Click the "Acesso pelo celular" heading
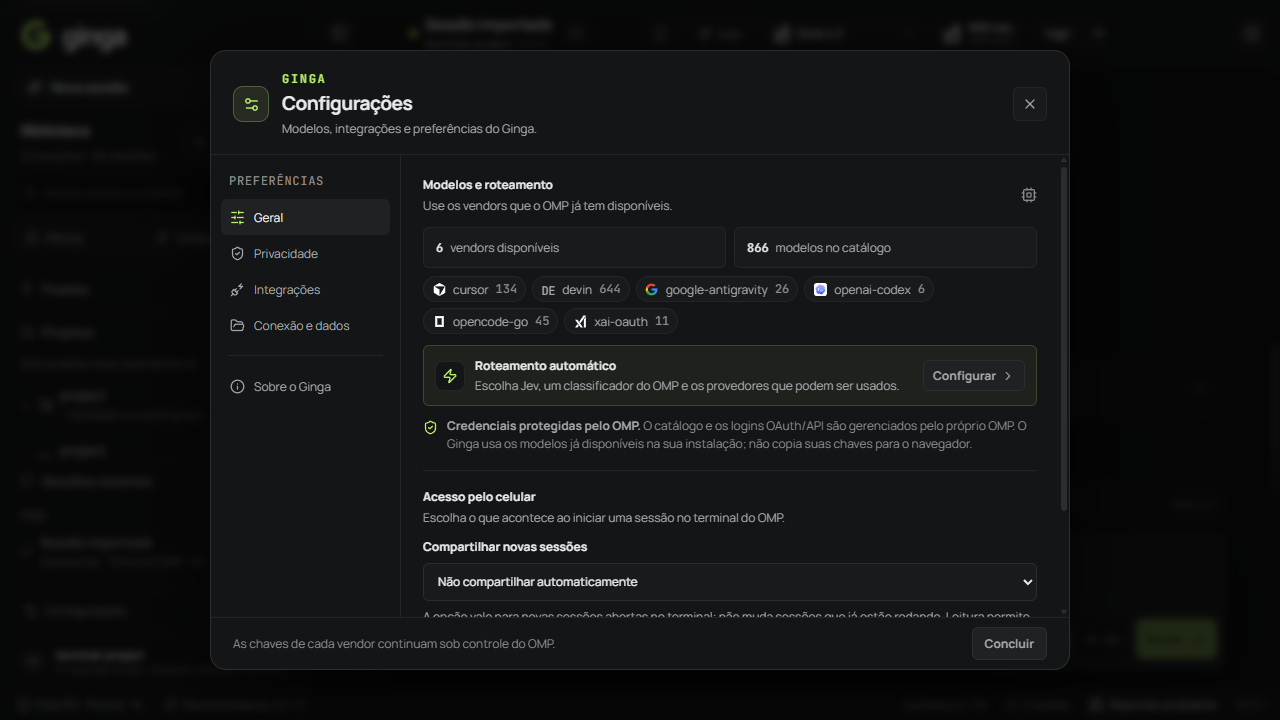This screenshot has width=1280, height=720. [x=479, y=497]
